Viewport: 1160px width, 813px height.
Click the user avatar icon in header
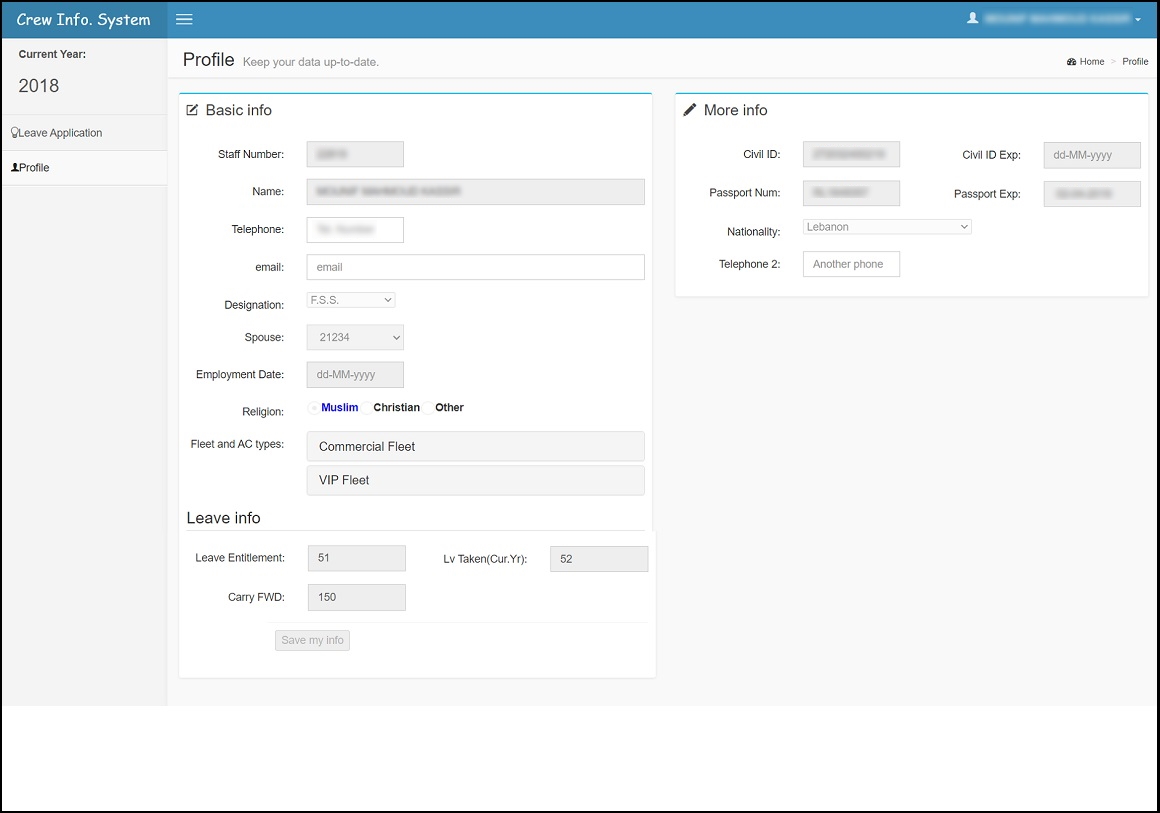tap(972, 19)
